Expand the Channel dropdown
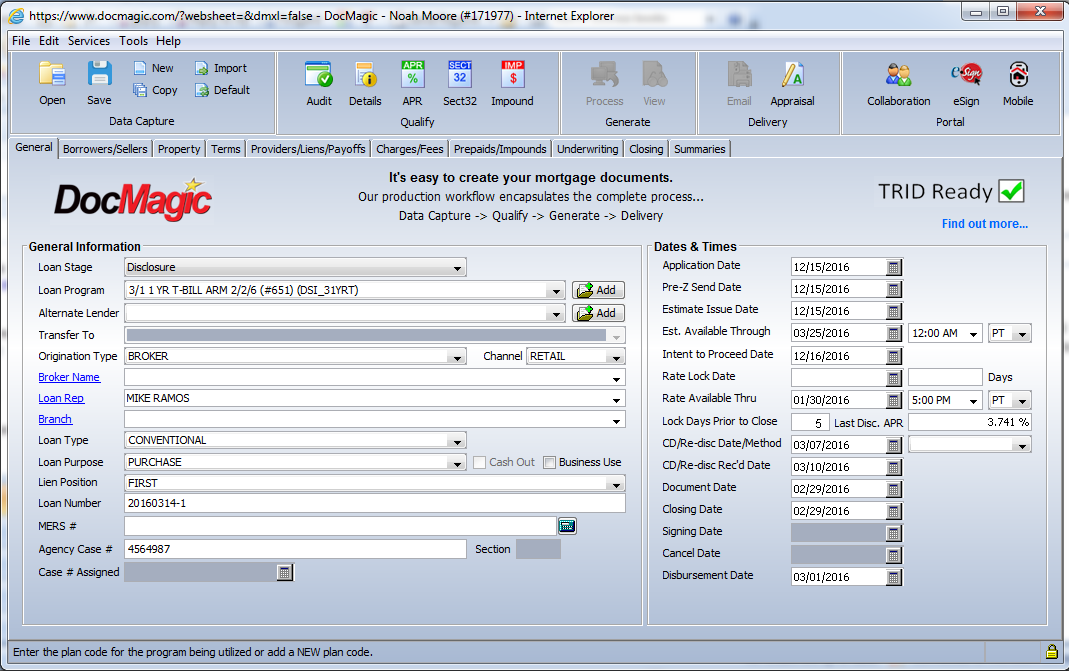The height and width of the screenshot is (671, 1069). 616,357
